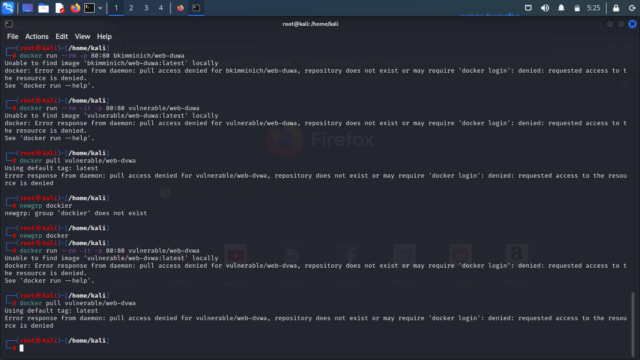Open the terminal Actions menu
640x360 pixels.
tap(37, 36)
